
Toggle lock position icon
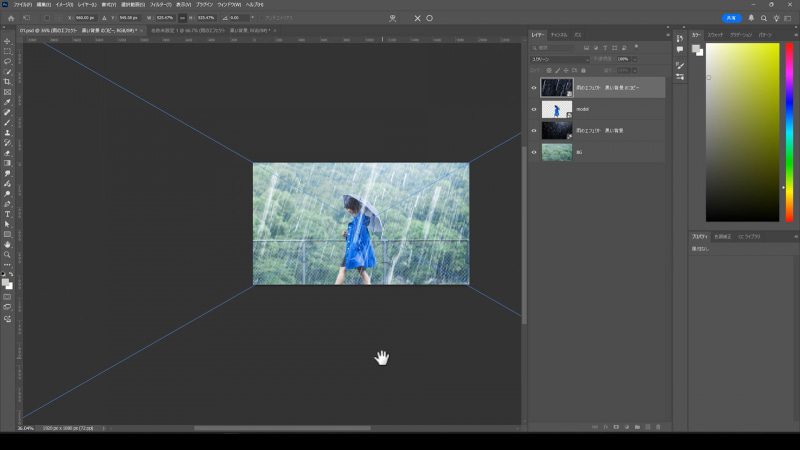click(566, 70)
